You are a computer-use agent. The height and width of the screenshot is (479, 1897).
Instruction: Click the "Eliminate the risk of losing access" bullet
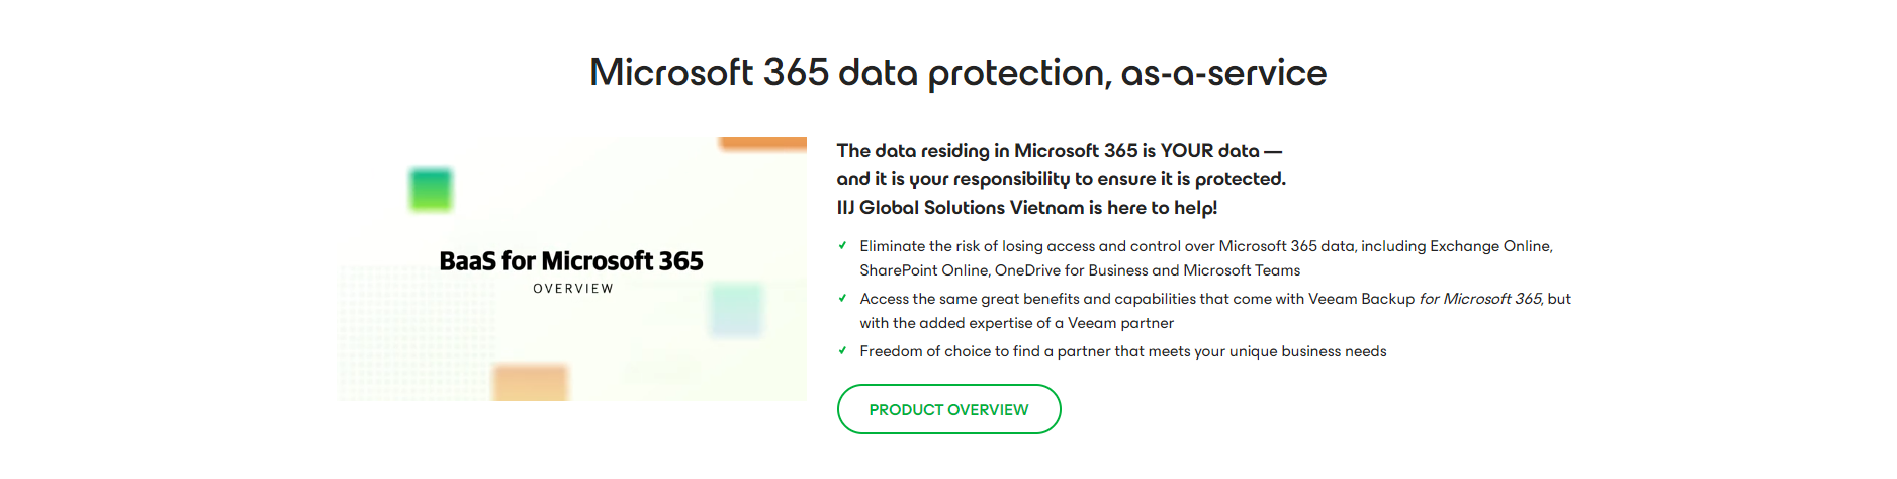point(1205,246)
